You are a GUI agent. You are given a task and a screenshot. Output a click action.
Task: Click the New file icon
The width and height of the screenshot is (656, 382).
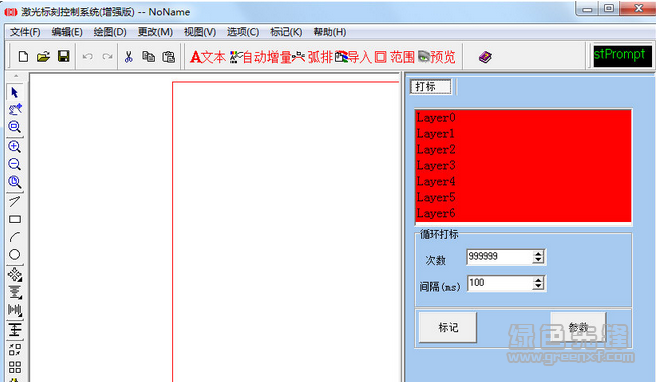(x=23, y=56)
